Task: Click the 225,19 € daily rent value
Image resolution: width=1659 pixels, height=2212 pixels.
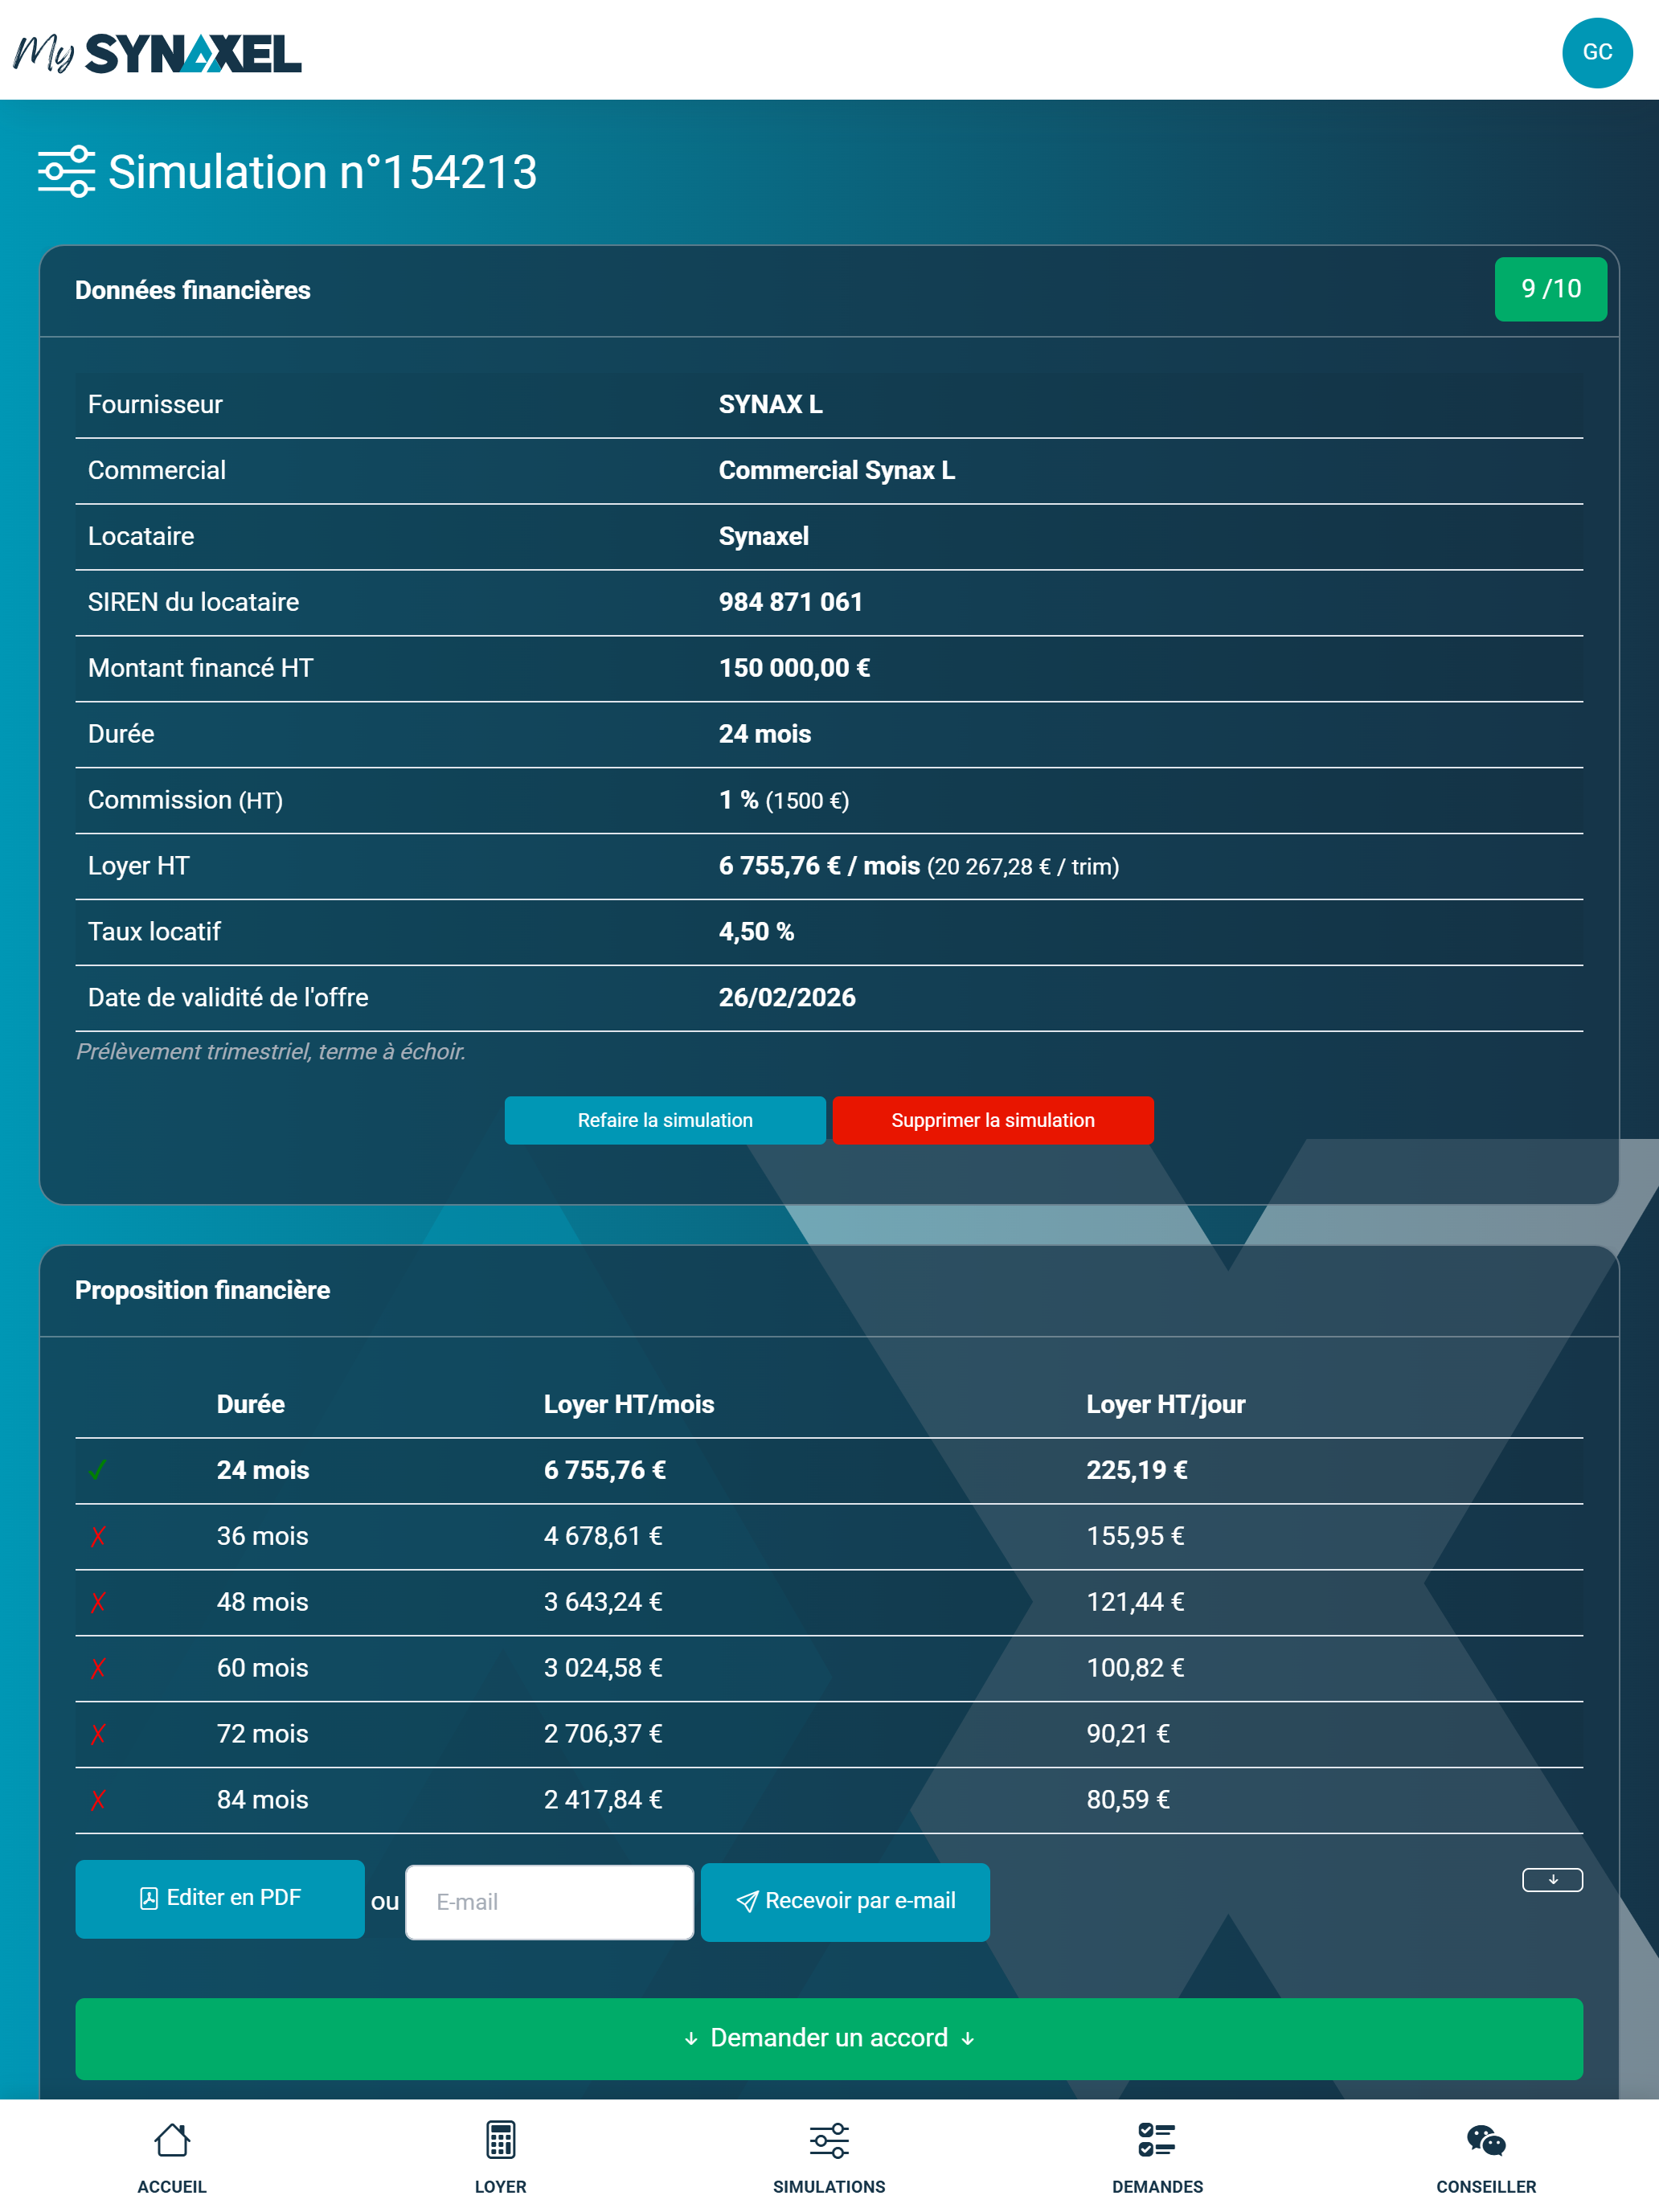Action: click(x=1137, y=1470)
